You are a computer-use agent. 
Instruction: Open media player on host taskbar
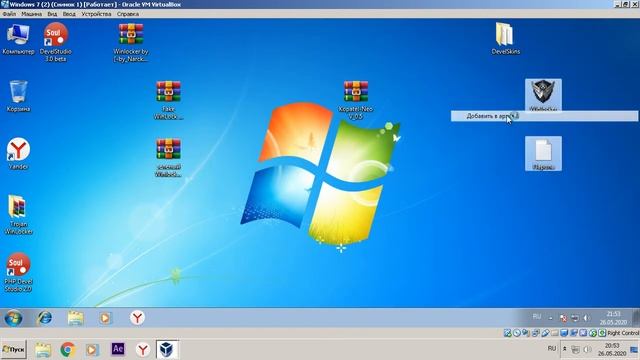pos(92,350)
